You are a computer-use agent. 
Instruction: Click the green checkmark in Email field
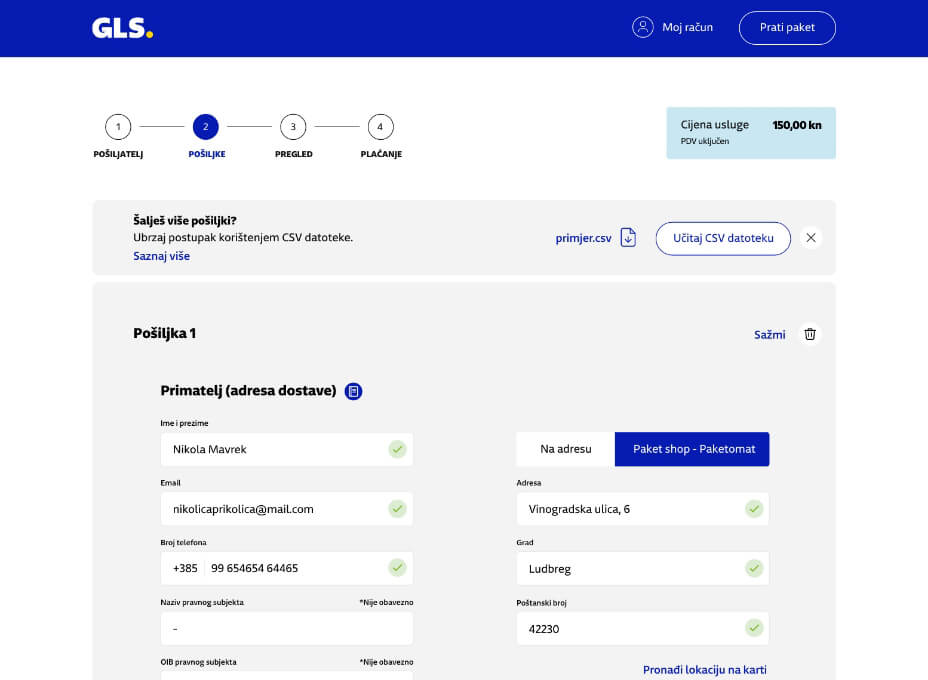(398, 509)
